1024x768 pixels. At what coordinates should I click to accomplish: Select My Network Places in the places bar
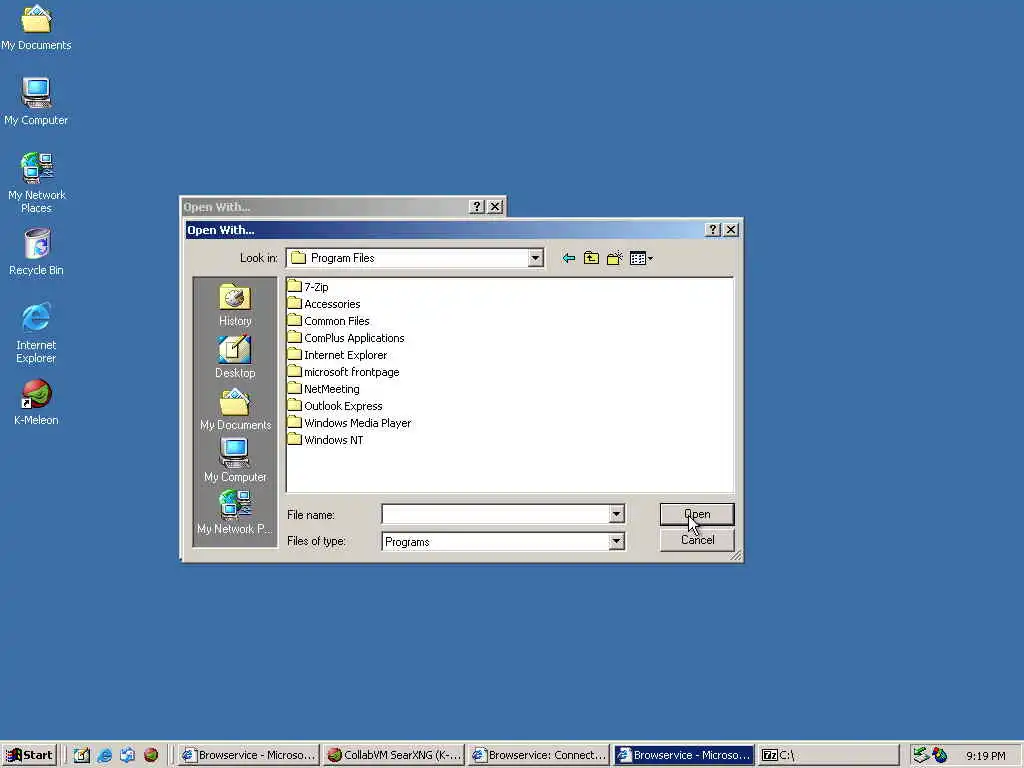[235, 513]
